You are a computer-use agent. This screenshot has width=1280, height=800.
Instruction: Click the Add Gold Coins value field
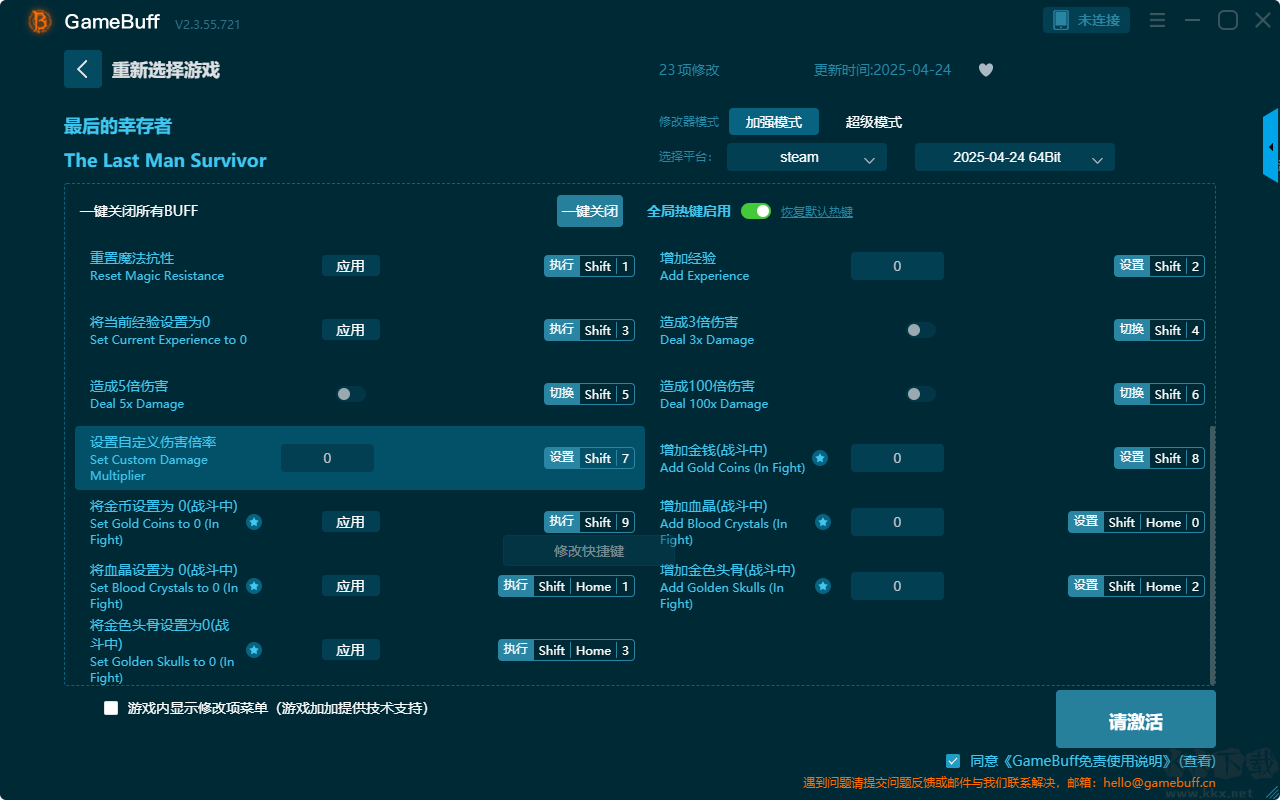click(897, 458)
